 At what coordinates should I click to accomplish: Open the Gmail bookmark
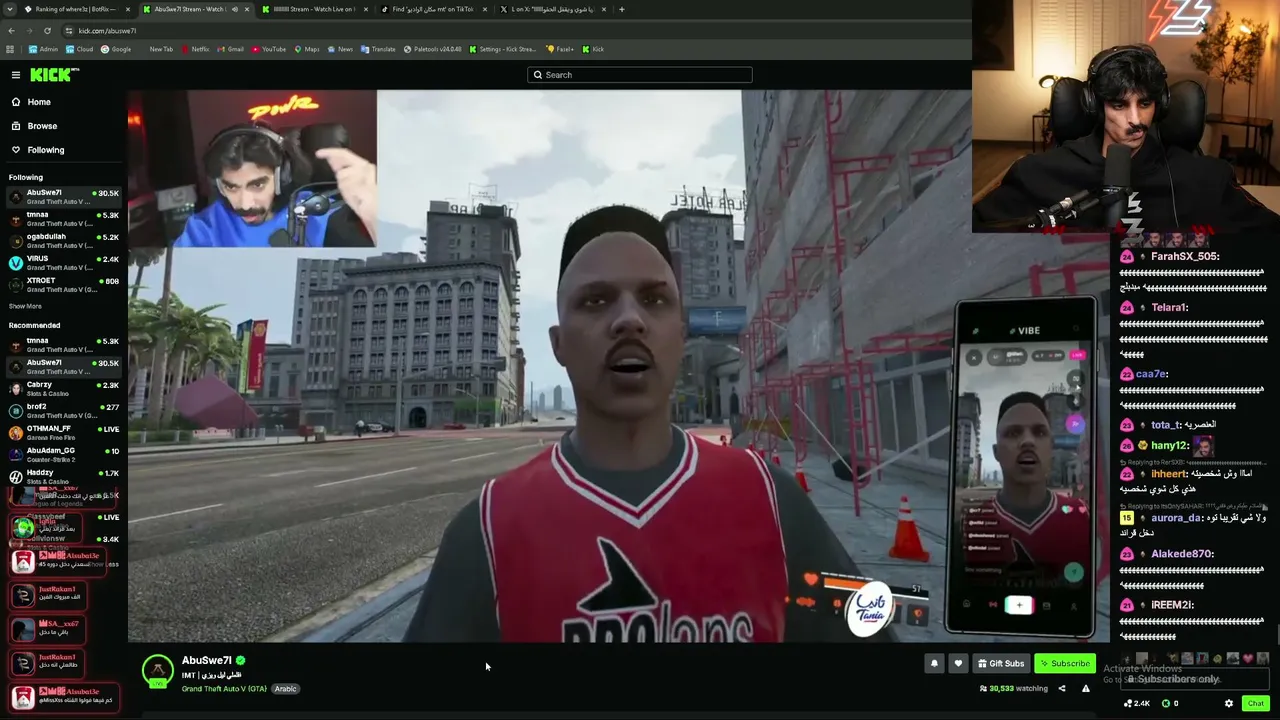pyautogui.click(x=231, y=49)
